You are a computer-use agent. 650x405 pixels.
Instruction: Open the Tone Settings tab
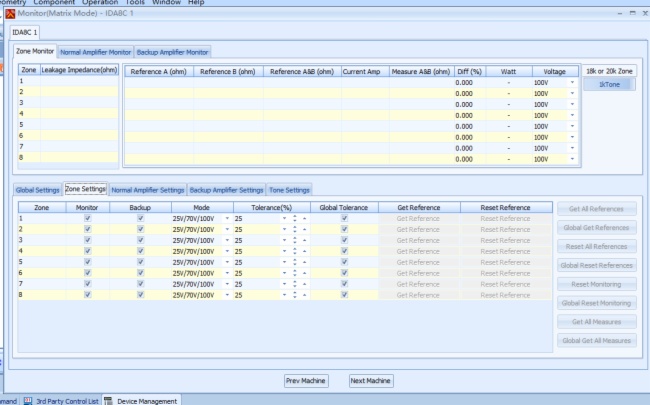(289, 189)
